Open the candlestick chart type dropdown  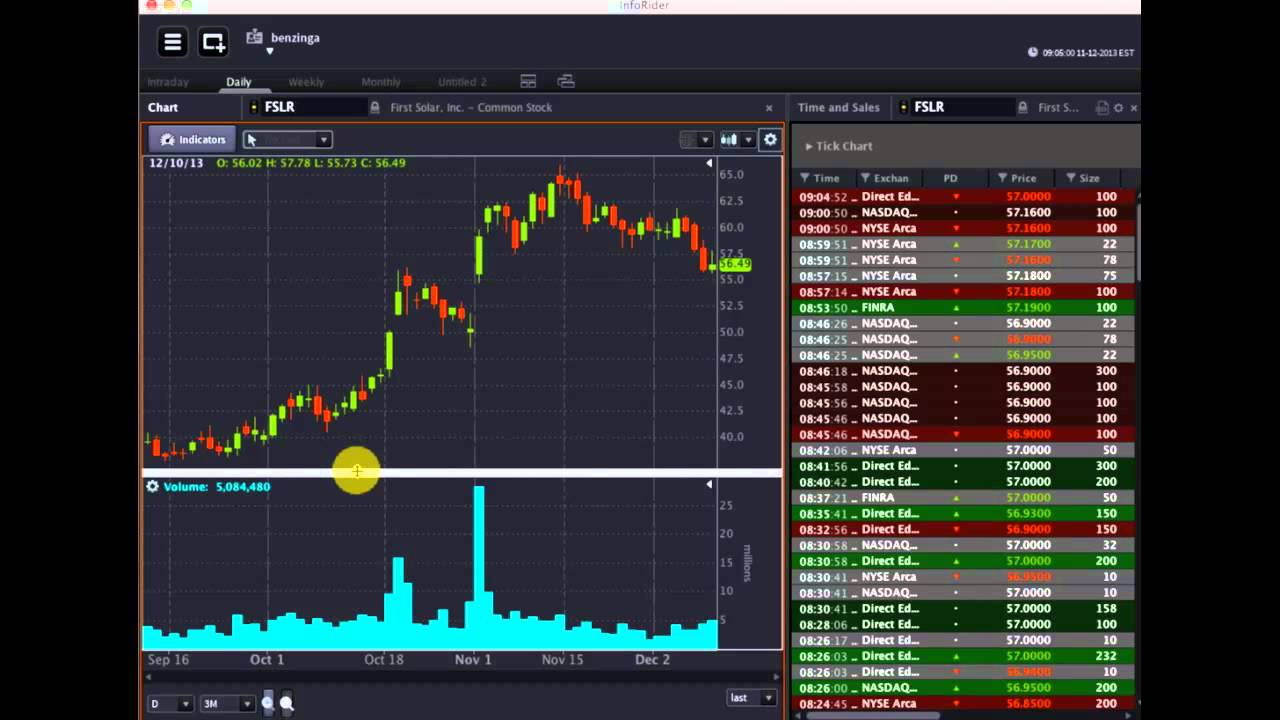(x=738, y=140)
